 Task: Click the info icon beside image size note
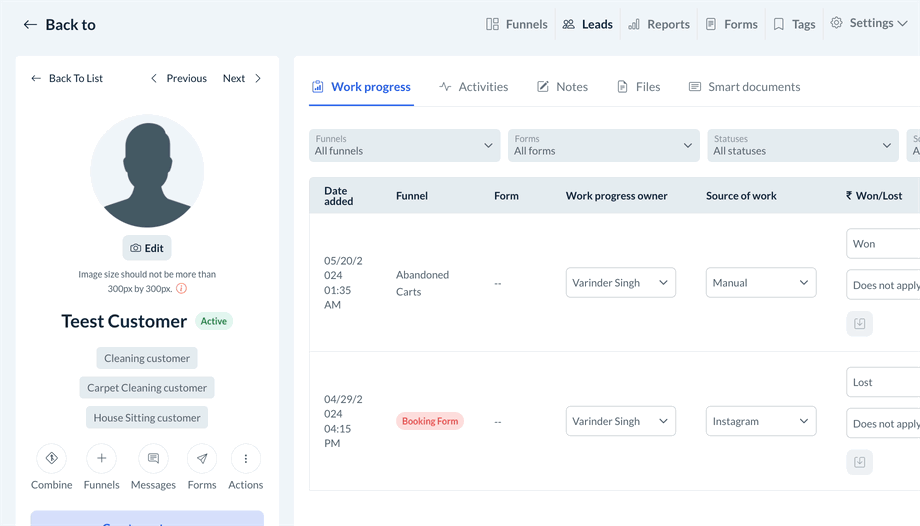pyautogui.click(x=181, y=288)
